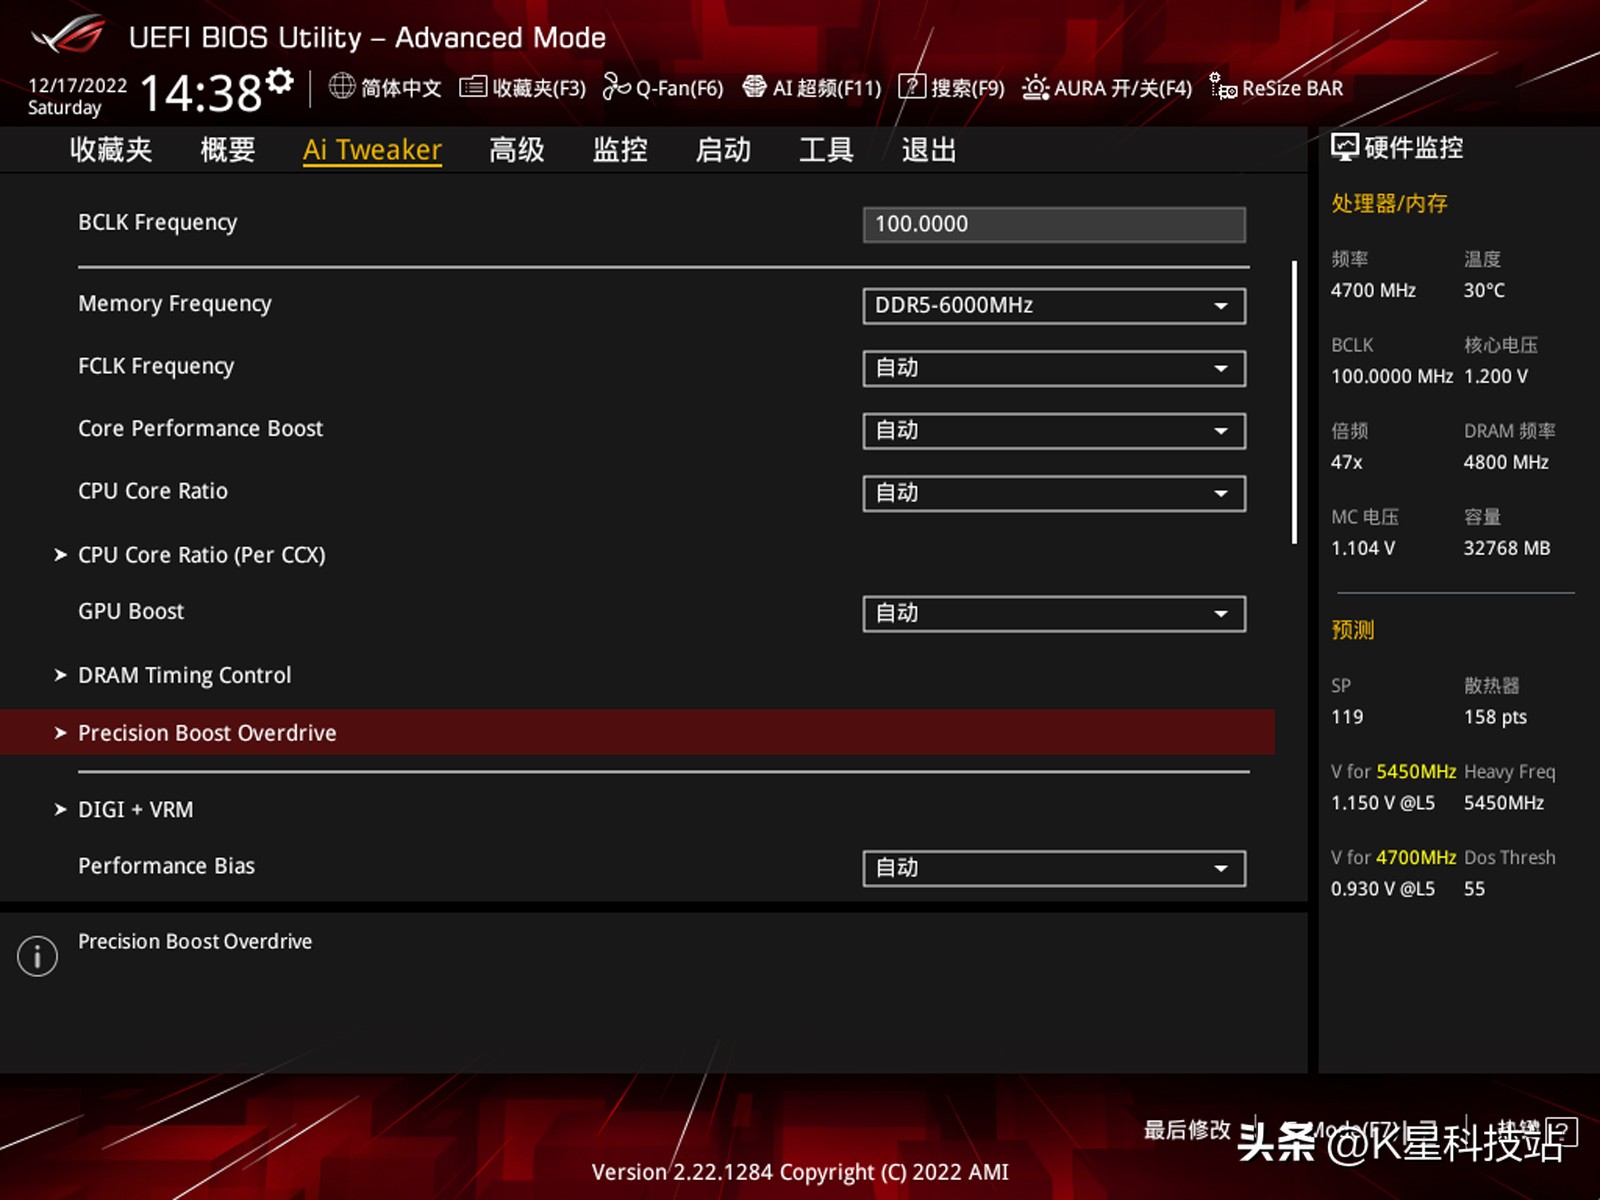Open the 搜索(F9) search tool
The height and width of the screenshot is (1200, 1600).
tap(954, 88)
